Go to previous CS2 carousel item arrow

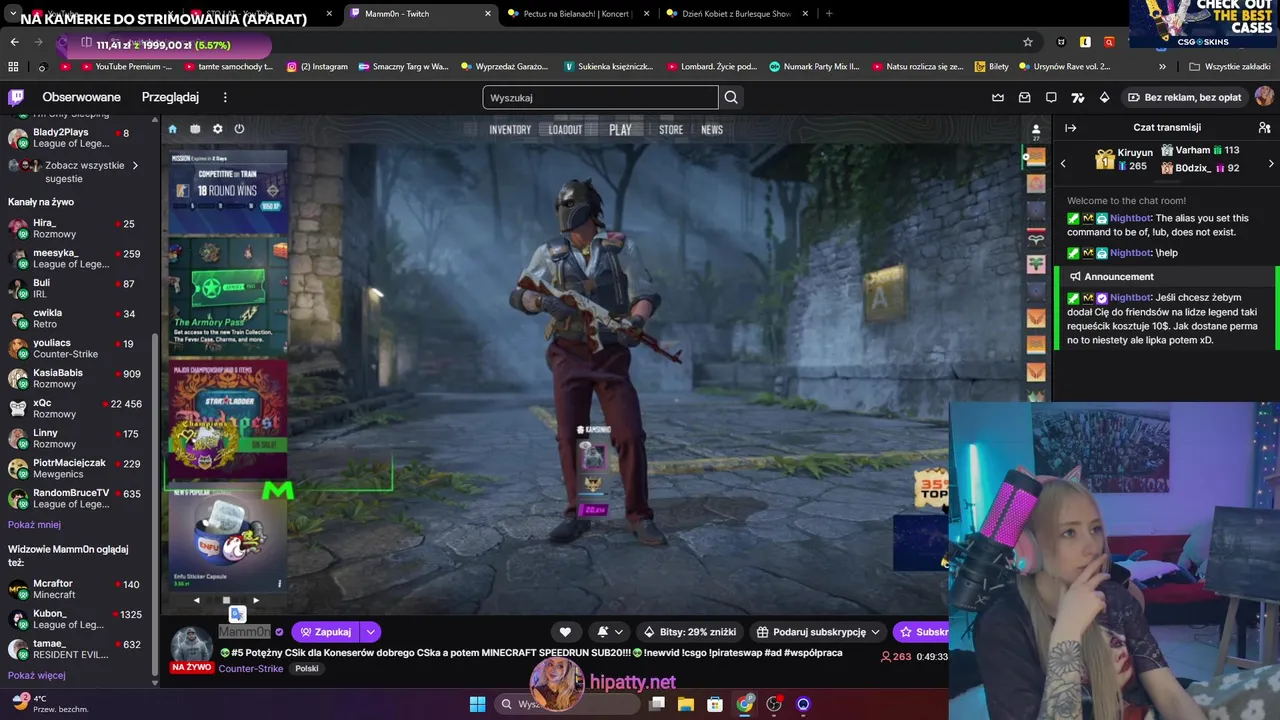click(196, 600)
